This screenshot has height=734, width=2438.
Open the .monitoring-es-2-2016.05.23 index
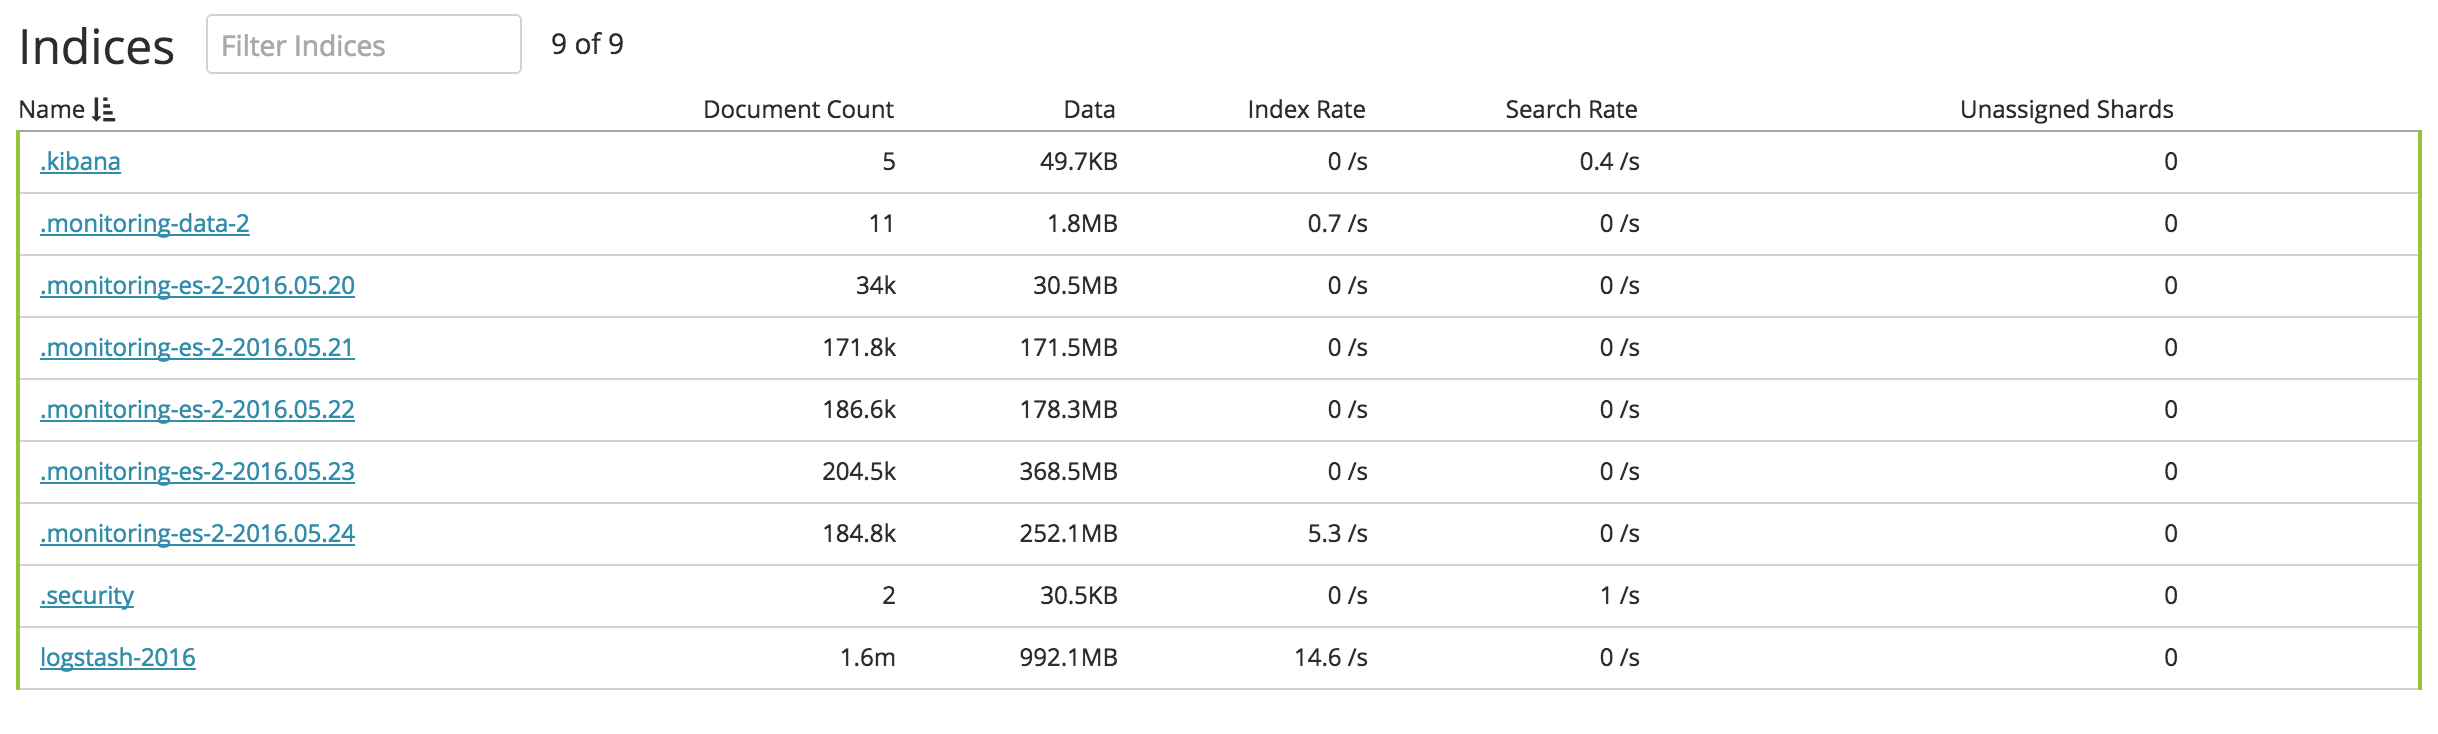pyautogui.click(x=197, y=472)
